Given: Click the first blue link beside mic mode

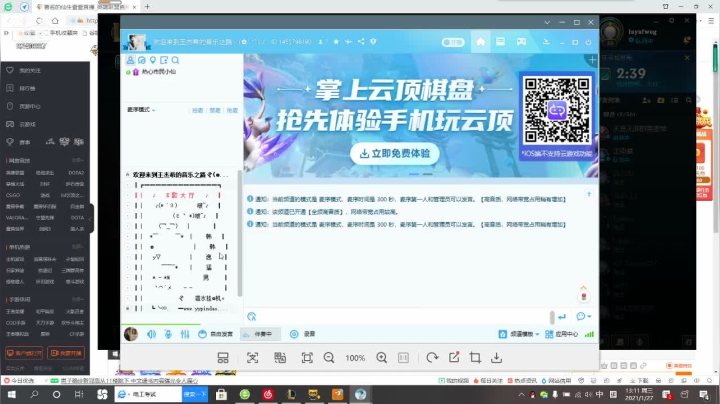Looking at the screenshot, I should coord(197,110).
